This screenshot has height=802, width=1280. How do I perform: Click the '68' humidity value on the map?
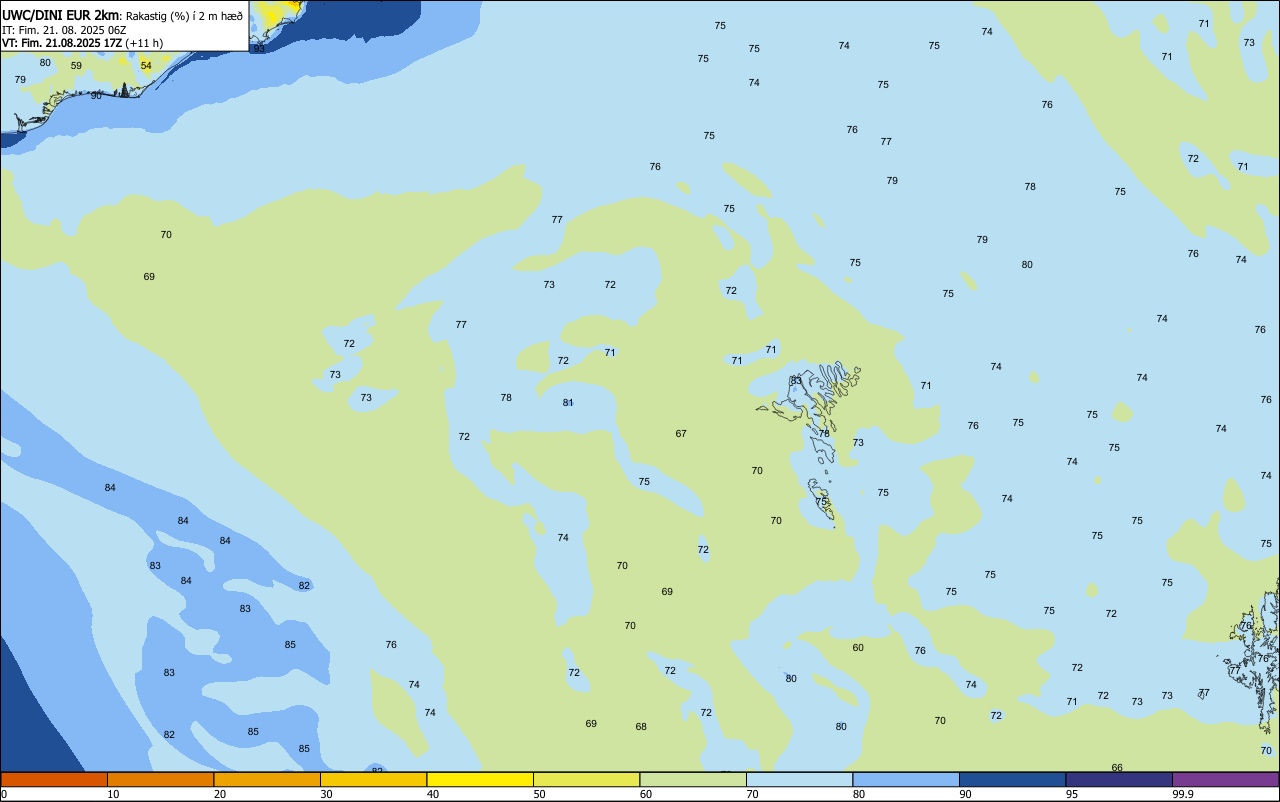(x=641, y=727)
